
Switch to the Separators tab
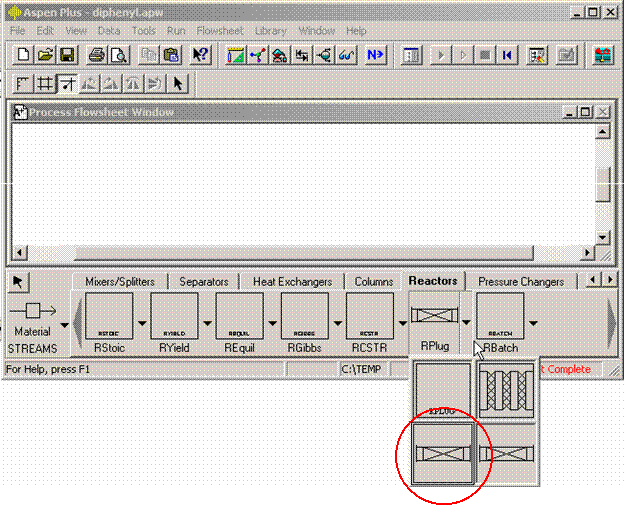tap(204, 282)
